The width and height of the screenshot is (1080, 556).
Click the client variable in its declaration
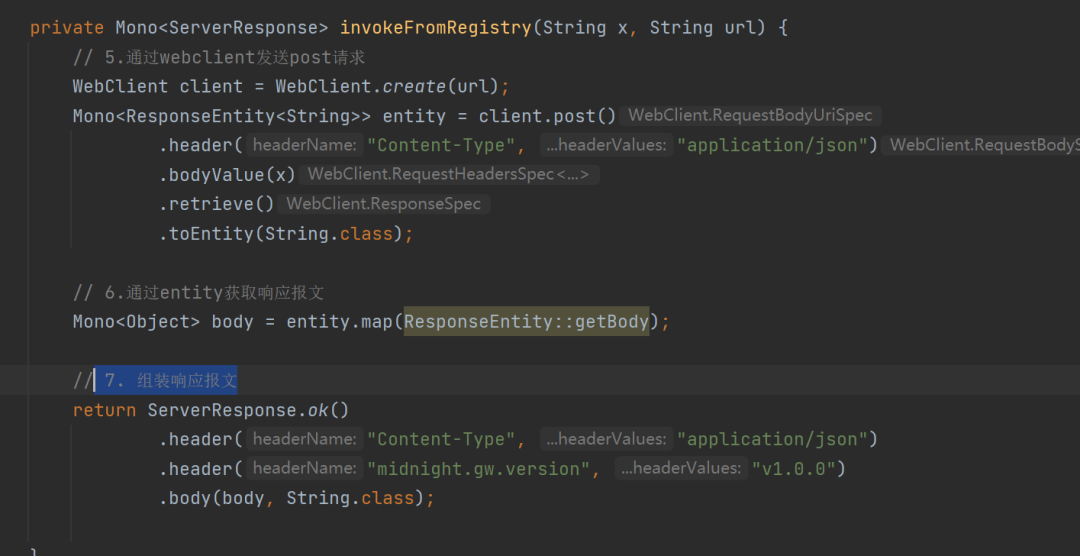pyautogui.click(x=211, y=86)
